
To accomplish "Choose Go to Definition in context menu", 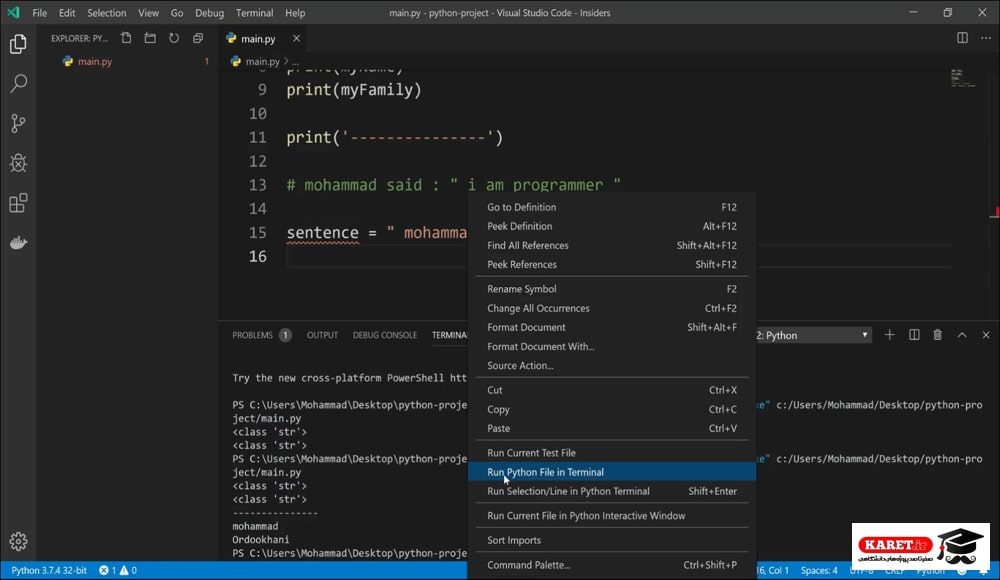I will pos(612,207).
